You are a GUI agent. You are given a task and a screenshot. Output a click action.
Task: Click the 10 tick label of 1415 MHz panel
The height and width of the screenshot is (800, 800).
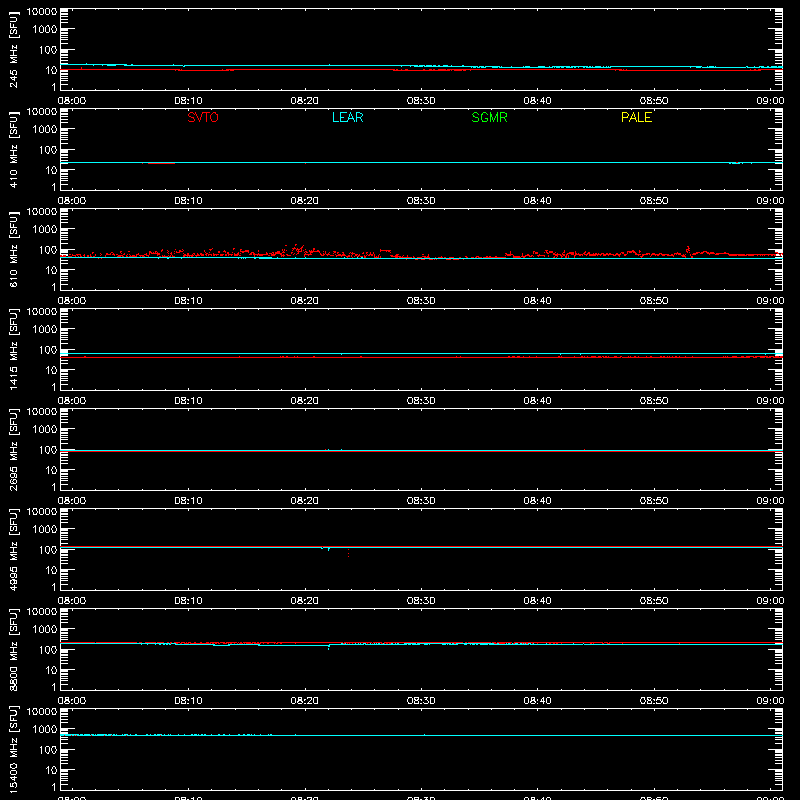click(x=51, y=370)
